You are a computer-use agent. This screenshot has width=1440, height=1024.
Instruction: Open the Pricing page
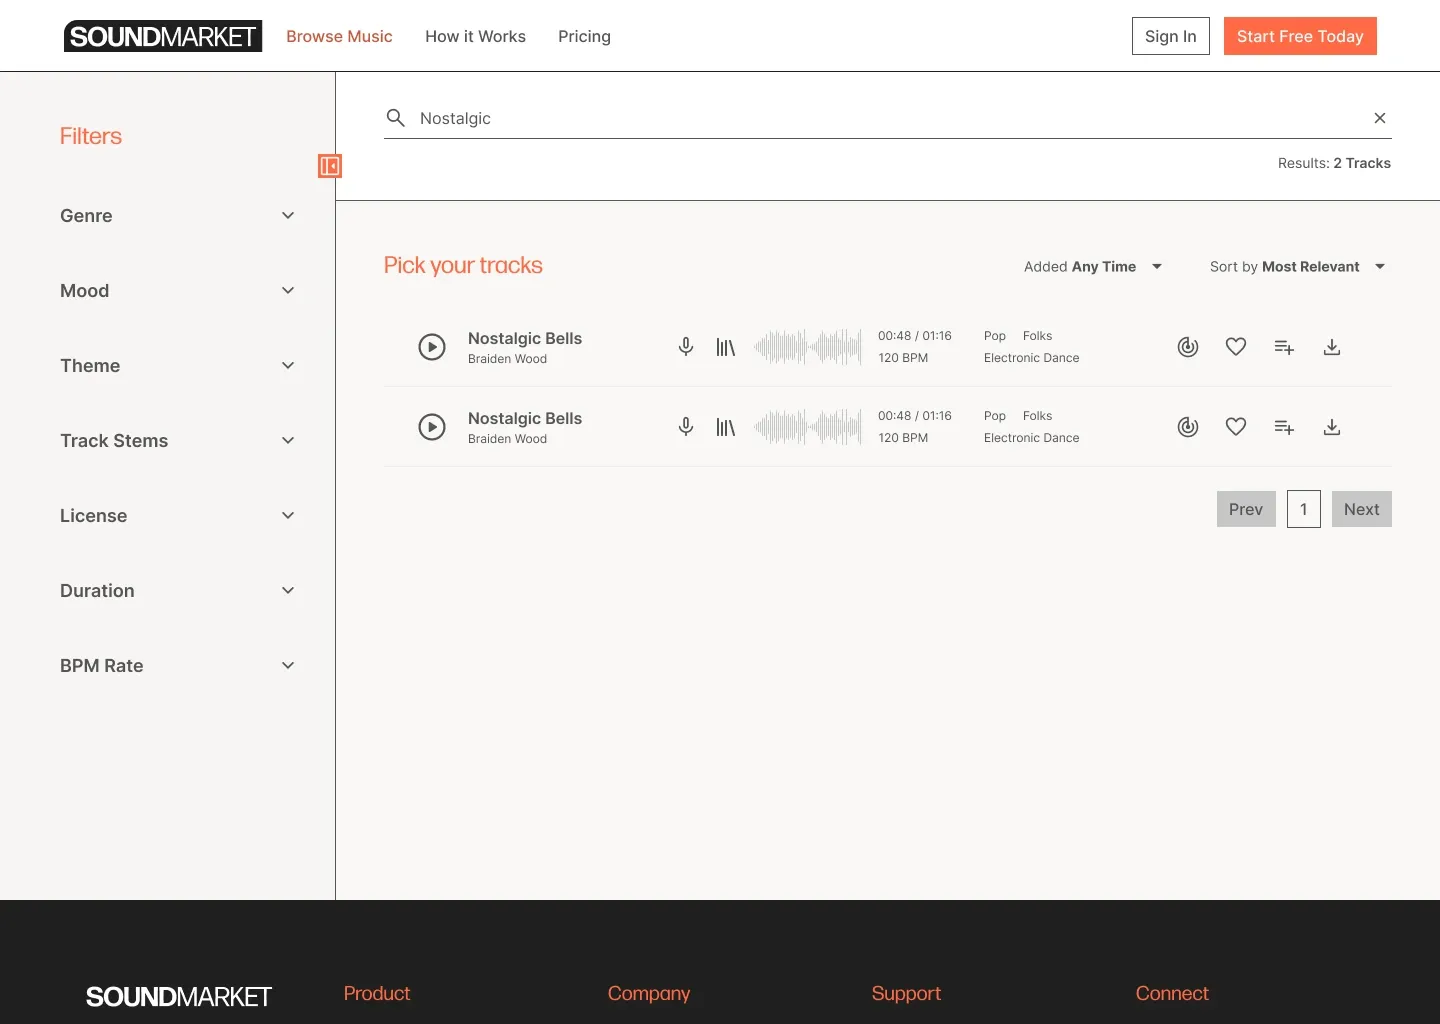coord(584,36)
